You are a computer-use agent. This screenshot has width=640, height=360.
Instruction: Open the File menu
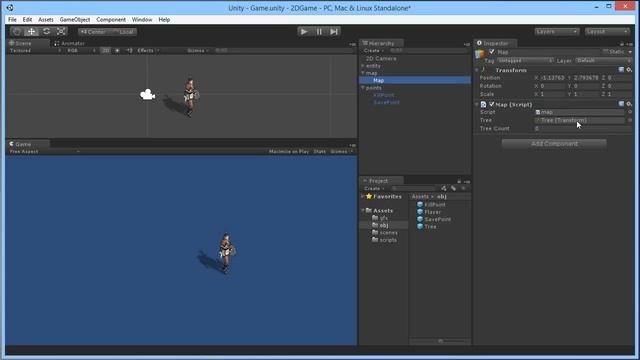click(x=12, y=20)
